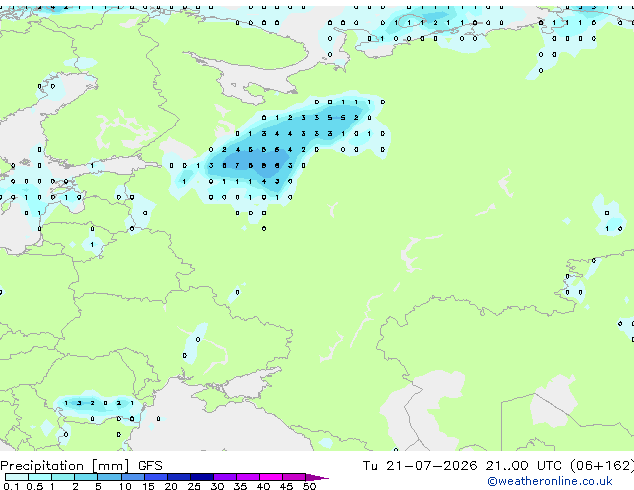The width and height of the screenshot is (634, 490).
Task: Click the forecast run text "(06+162)"
Action: [602, 466]
